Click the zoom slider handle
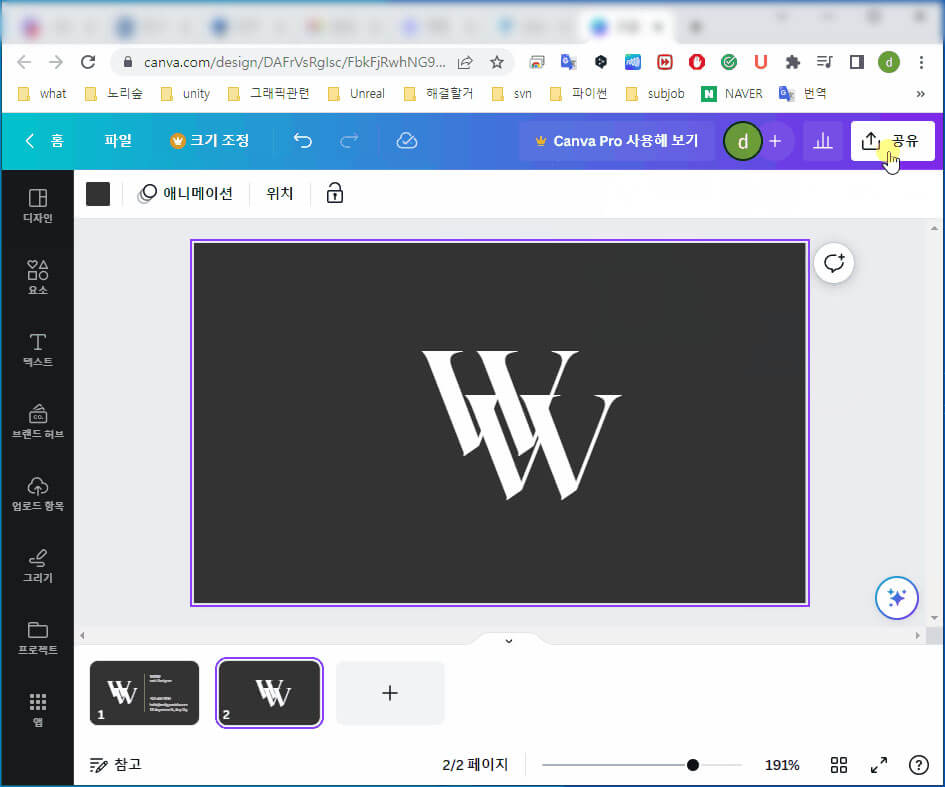The image size is (945, 787). point(692,765)
